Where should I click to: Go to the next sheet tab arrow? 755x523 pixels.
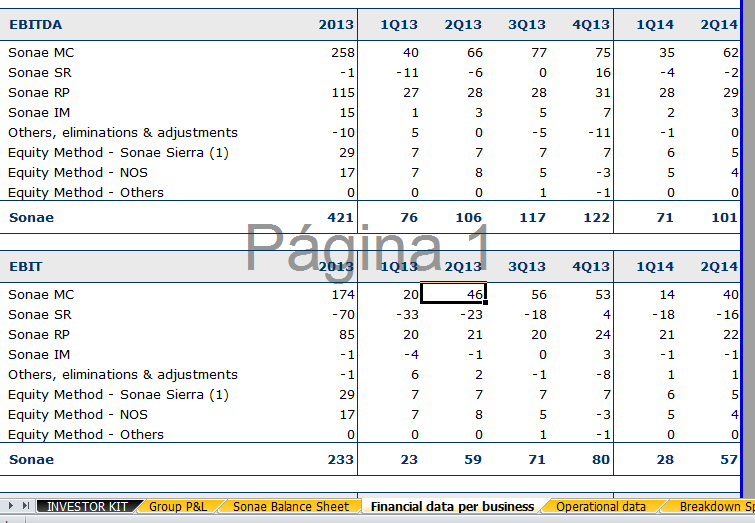click(x=11, y=506)
